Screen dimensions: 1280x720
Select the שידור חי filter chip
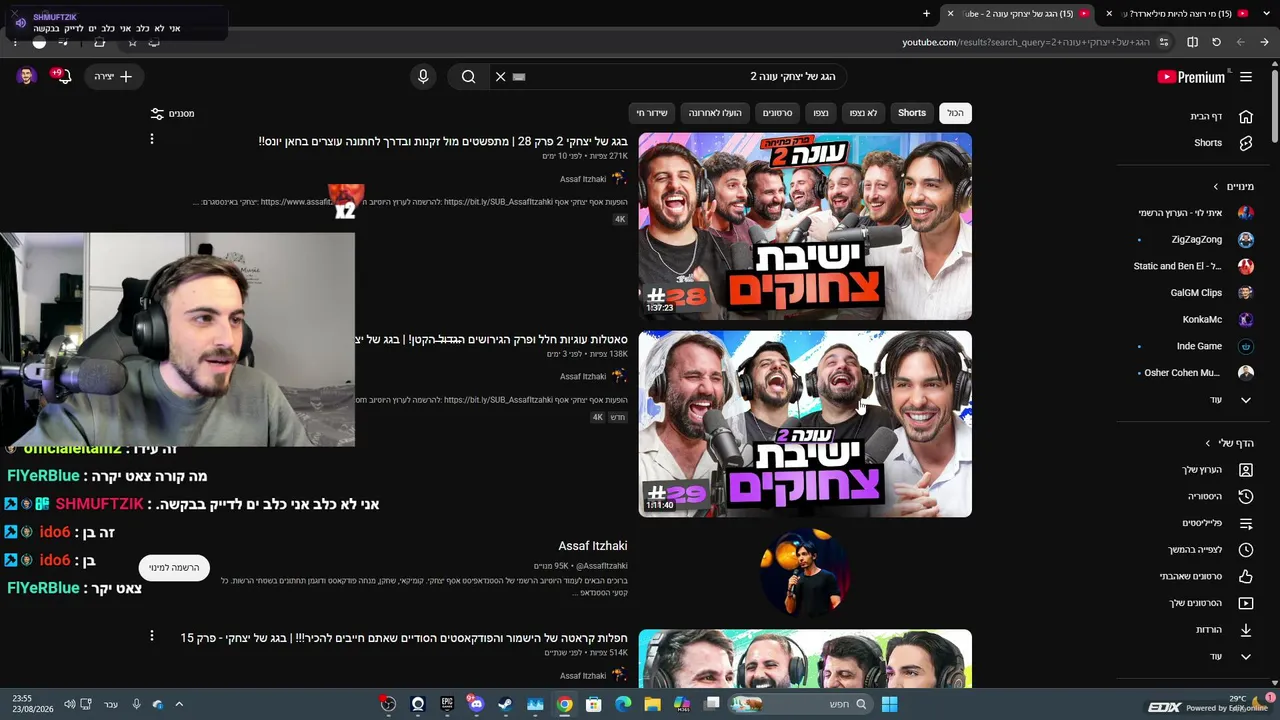pos(652,113)
